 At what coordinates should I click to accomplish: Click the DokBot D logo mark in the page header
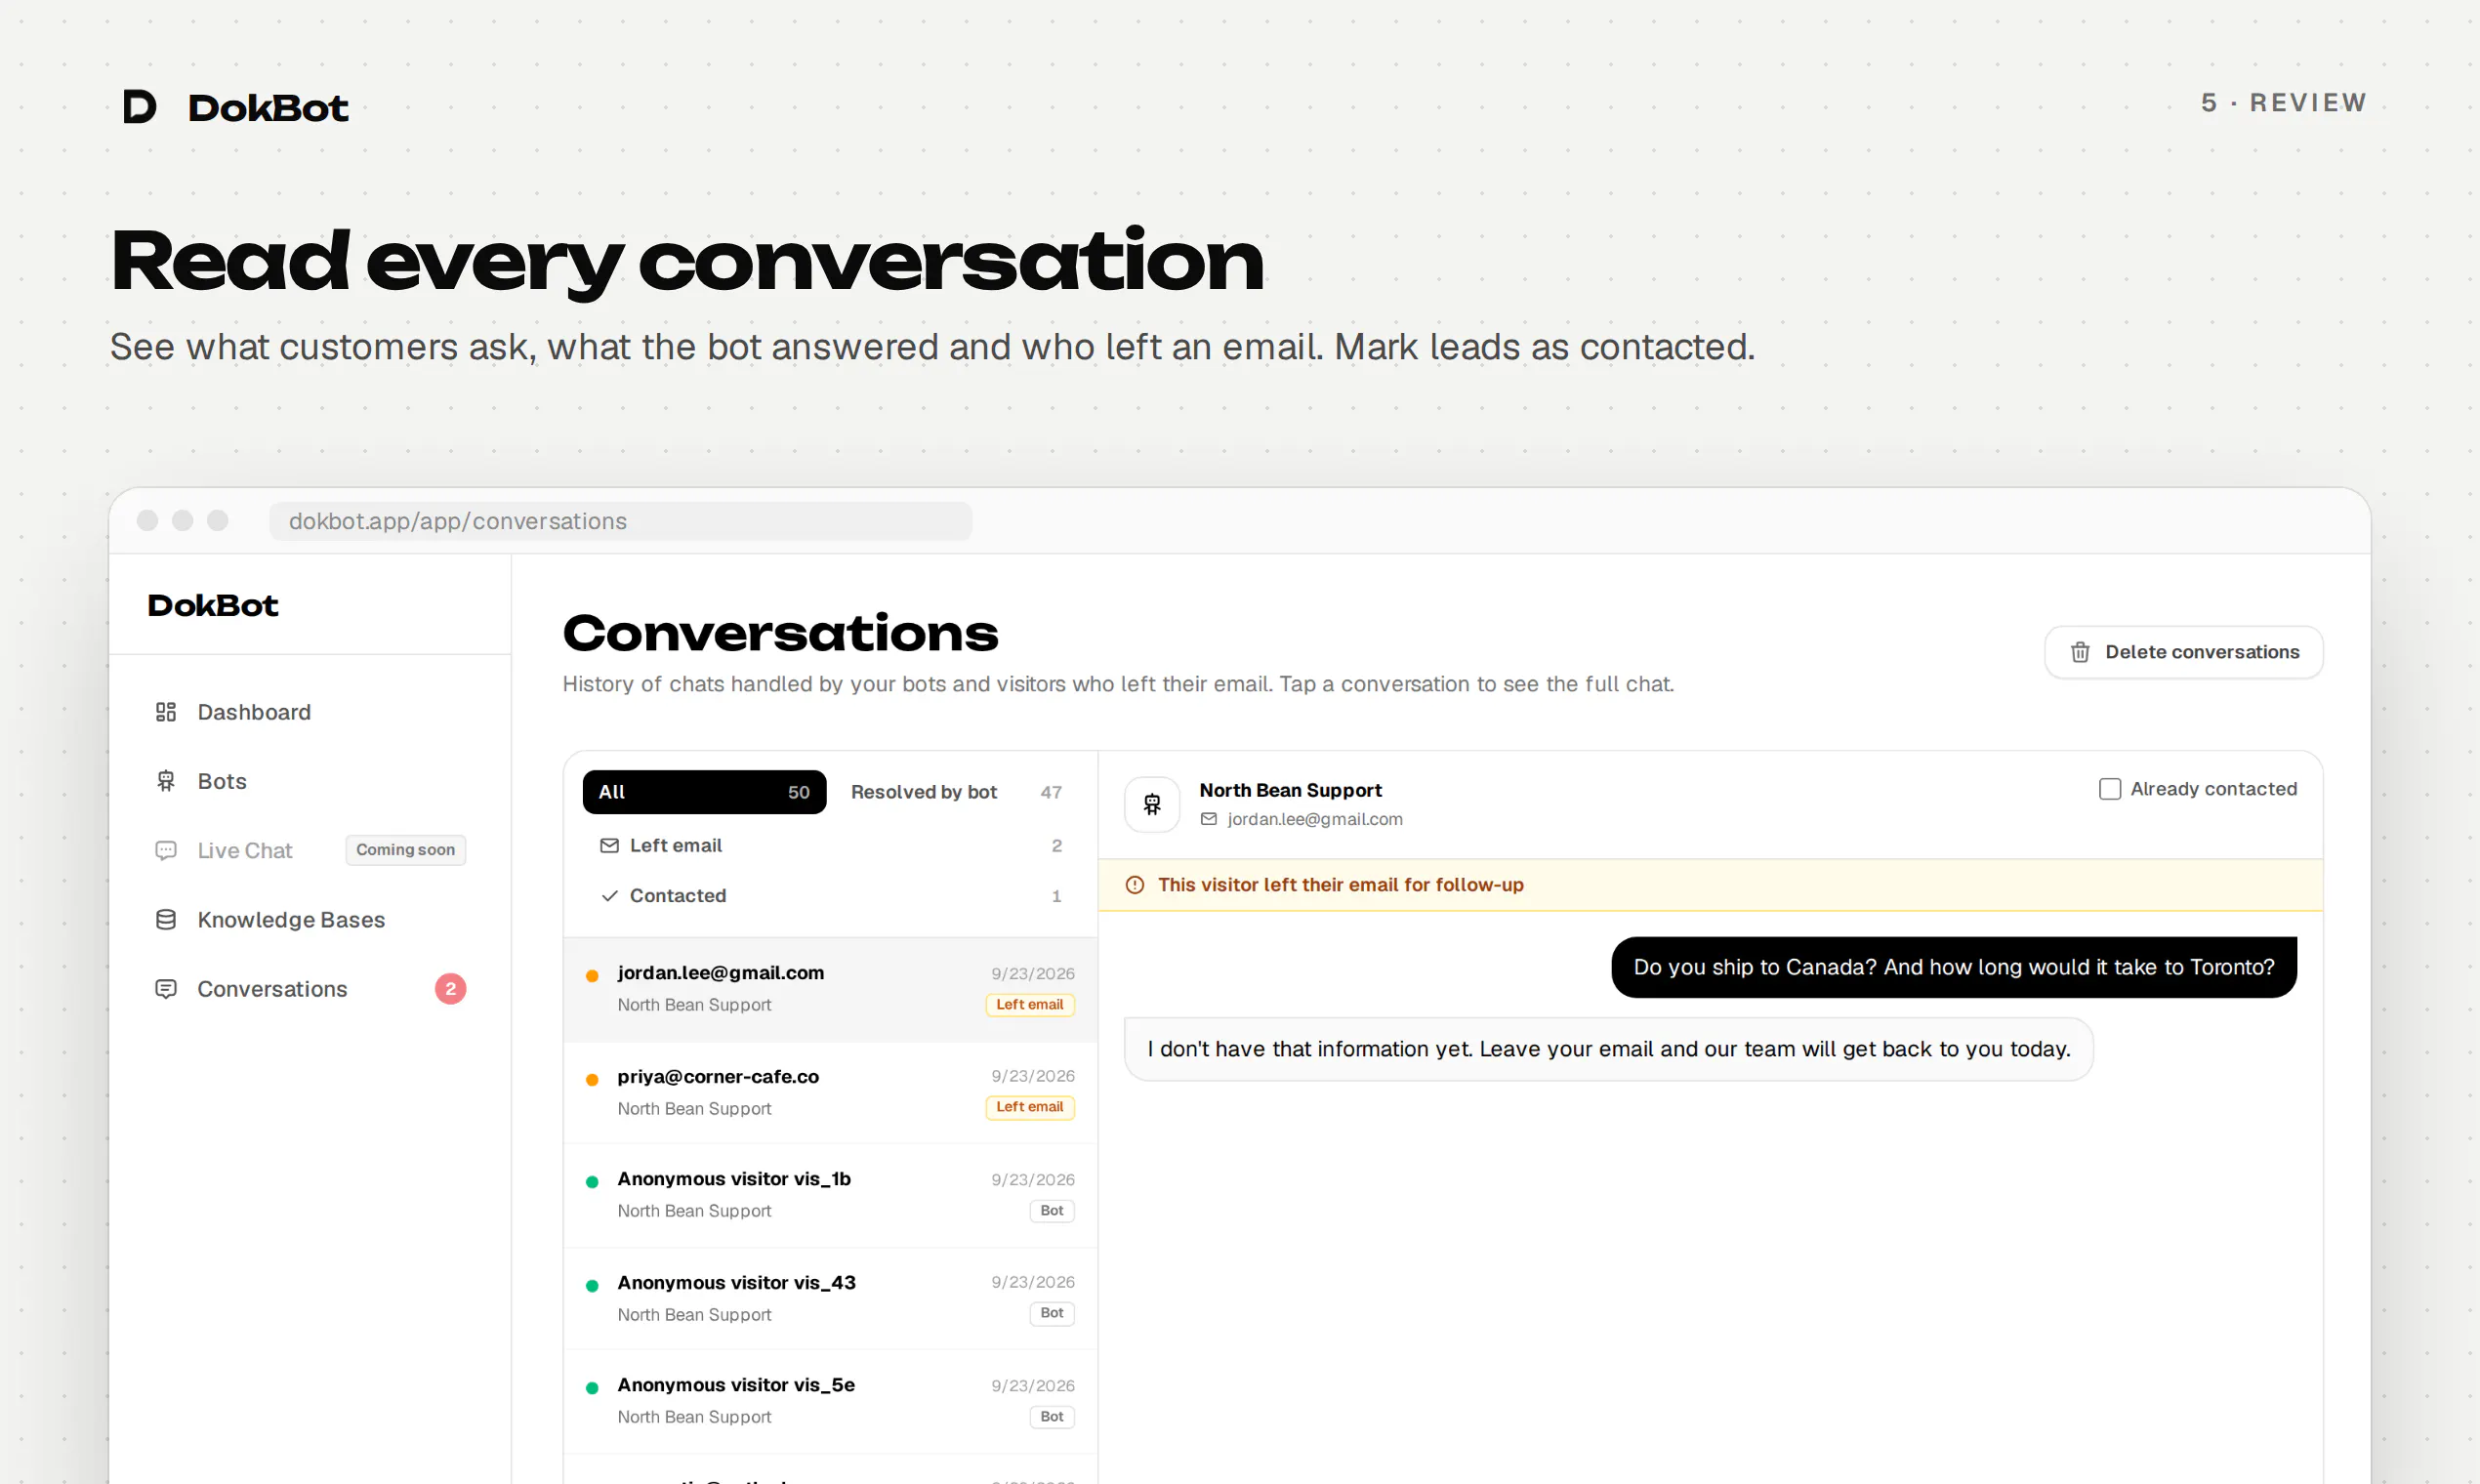point(140,106)
